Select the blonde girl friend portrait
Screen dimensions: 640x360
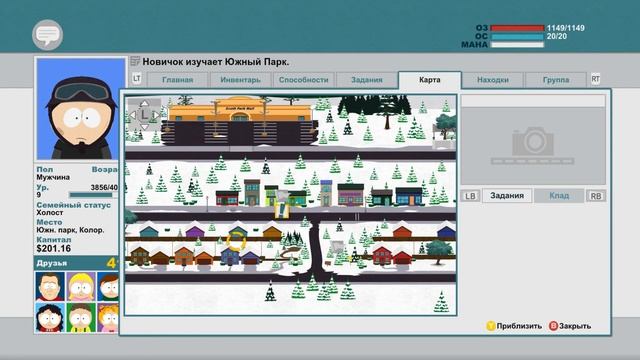[x=81, y=287]
